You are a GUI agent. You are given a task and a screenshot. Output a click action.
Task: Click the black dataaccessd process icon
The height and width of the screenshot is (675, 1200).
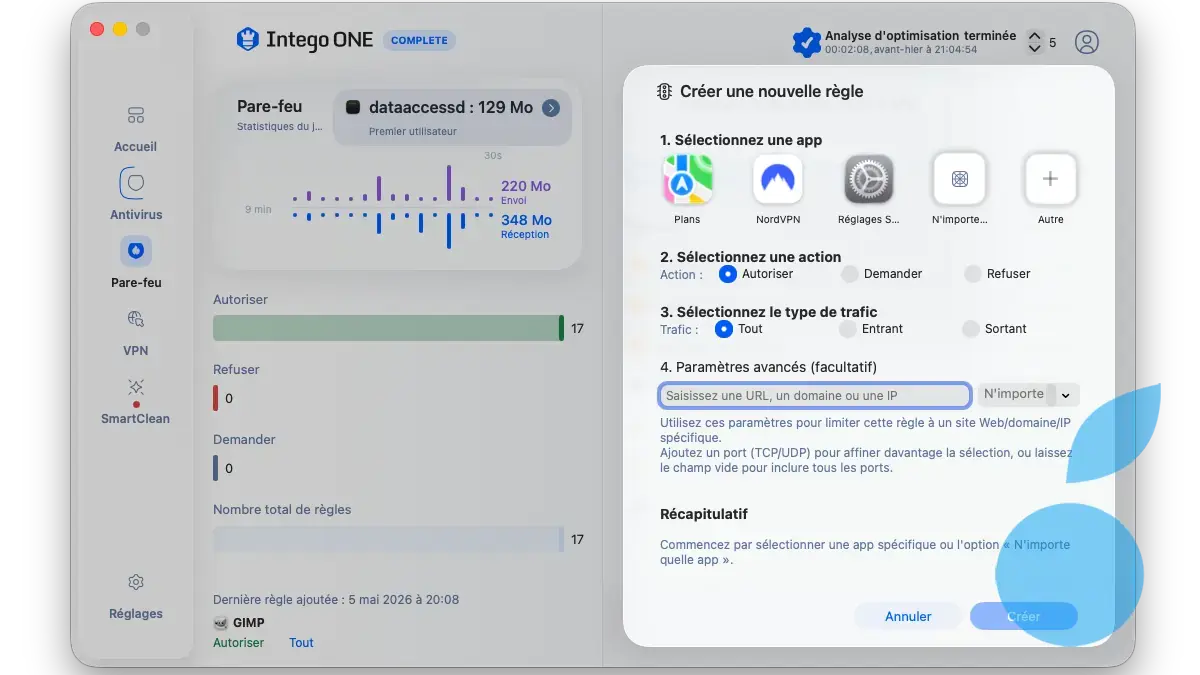[353, 107]
